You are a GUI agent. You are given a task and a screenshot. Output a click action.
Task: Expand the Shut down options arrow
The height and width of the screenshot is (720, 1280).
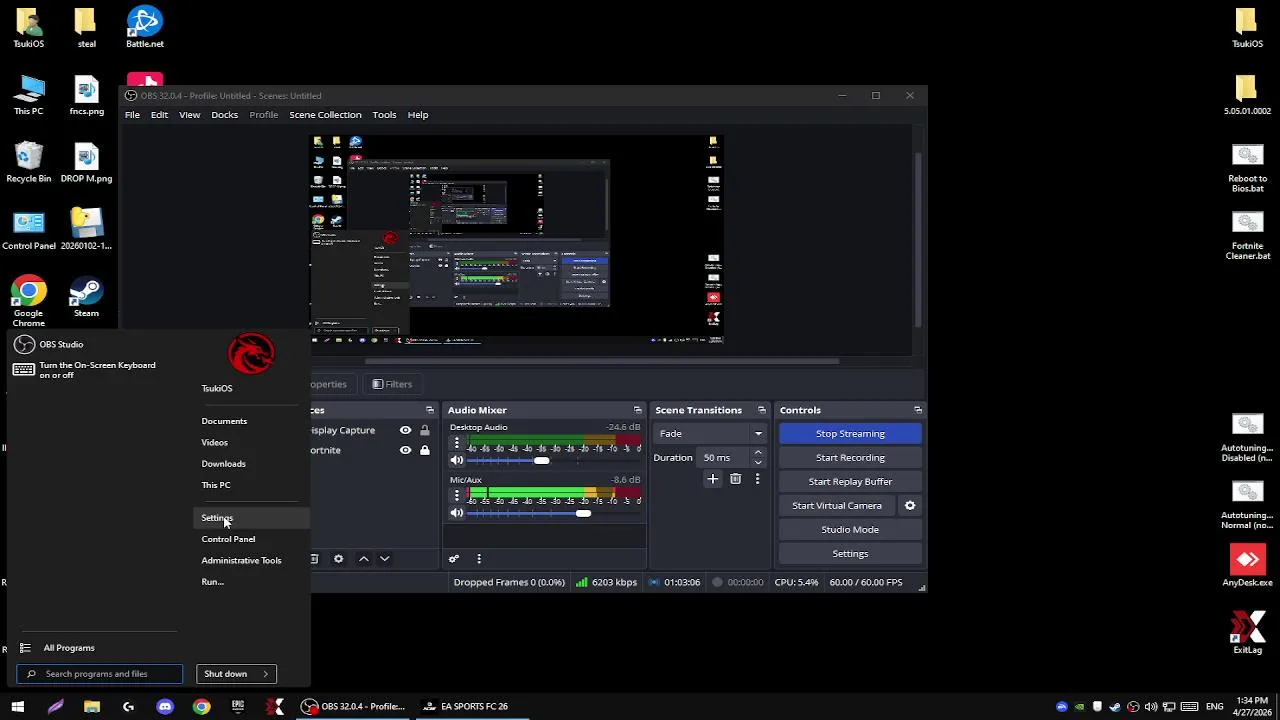pyautogui.click(x=266, y=674)
